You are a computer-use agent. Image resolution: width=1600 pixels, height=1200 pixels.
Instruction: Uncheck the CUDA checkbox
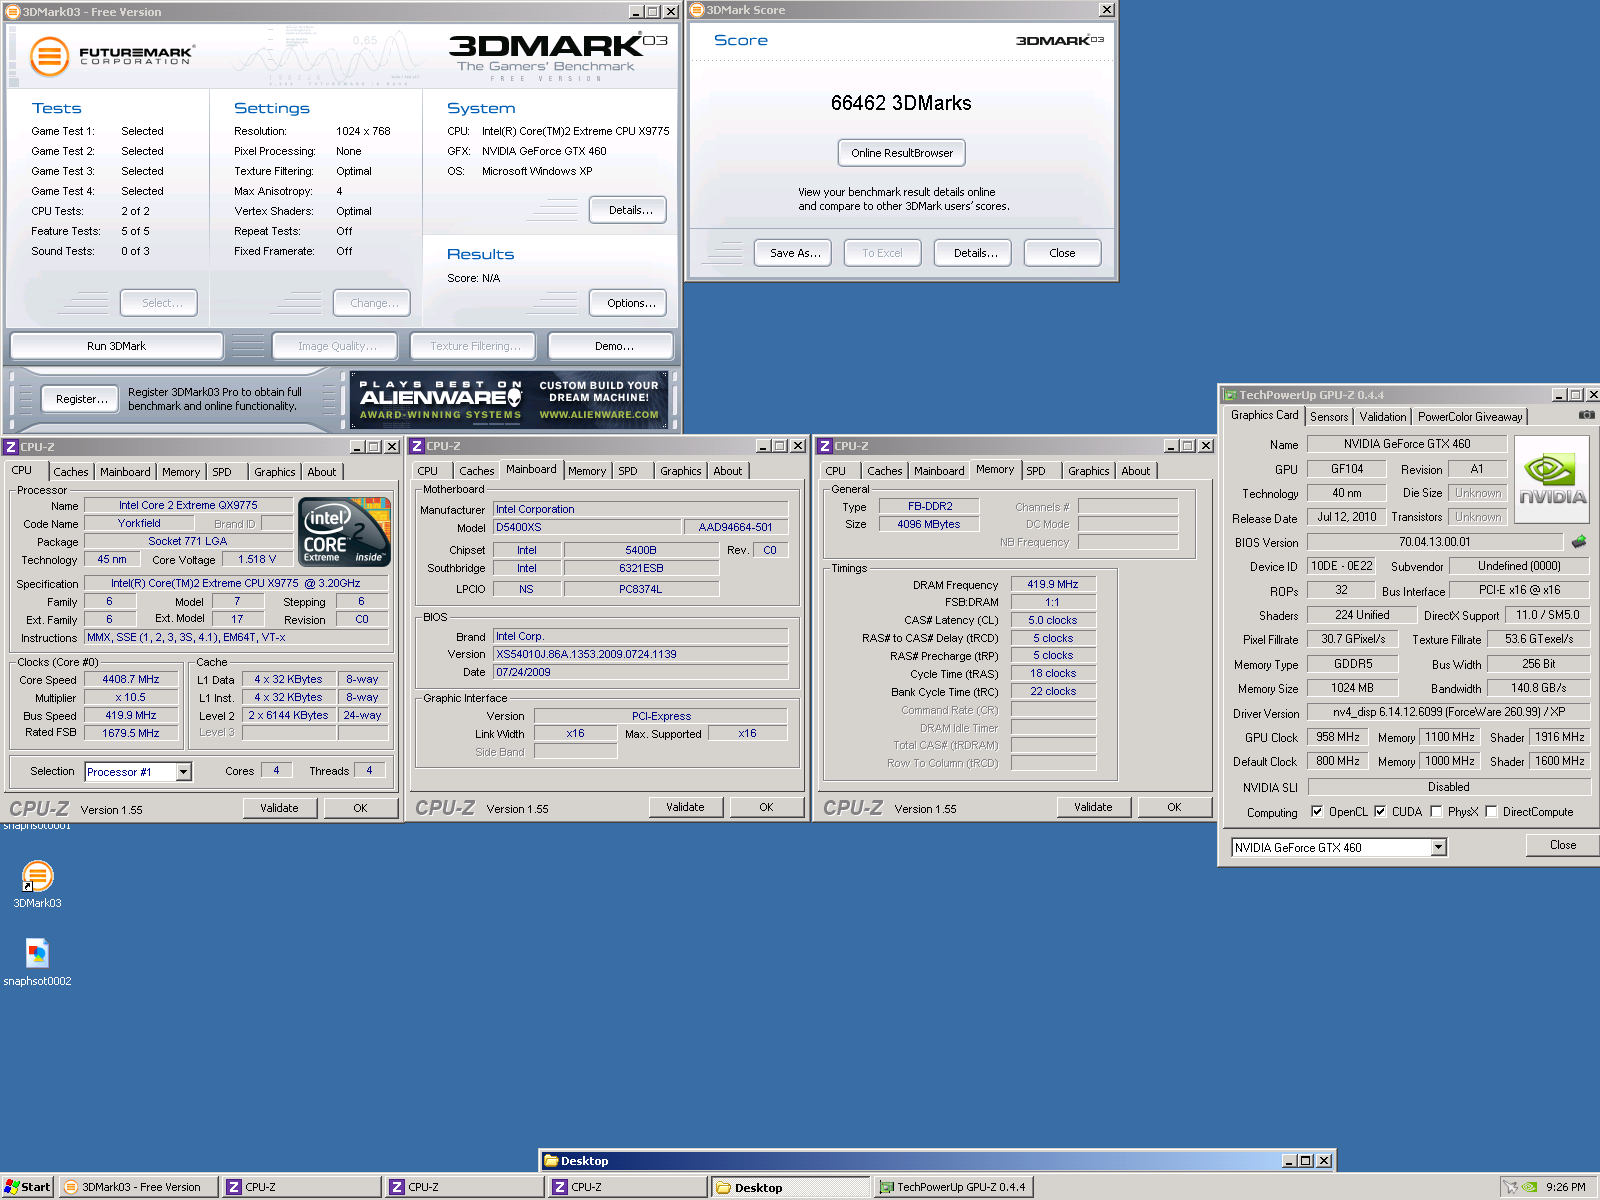click(1380, 812)
